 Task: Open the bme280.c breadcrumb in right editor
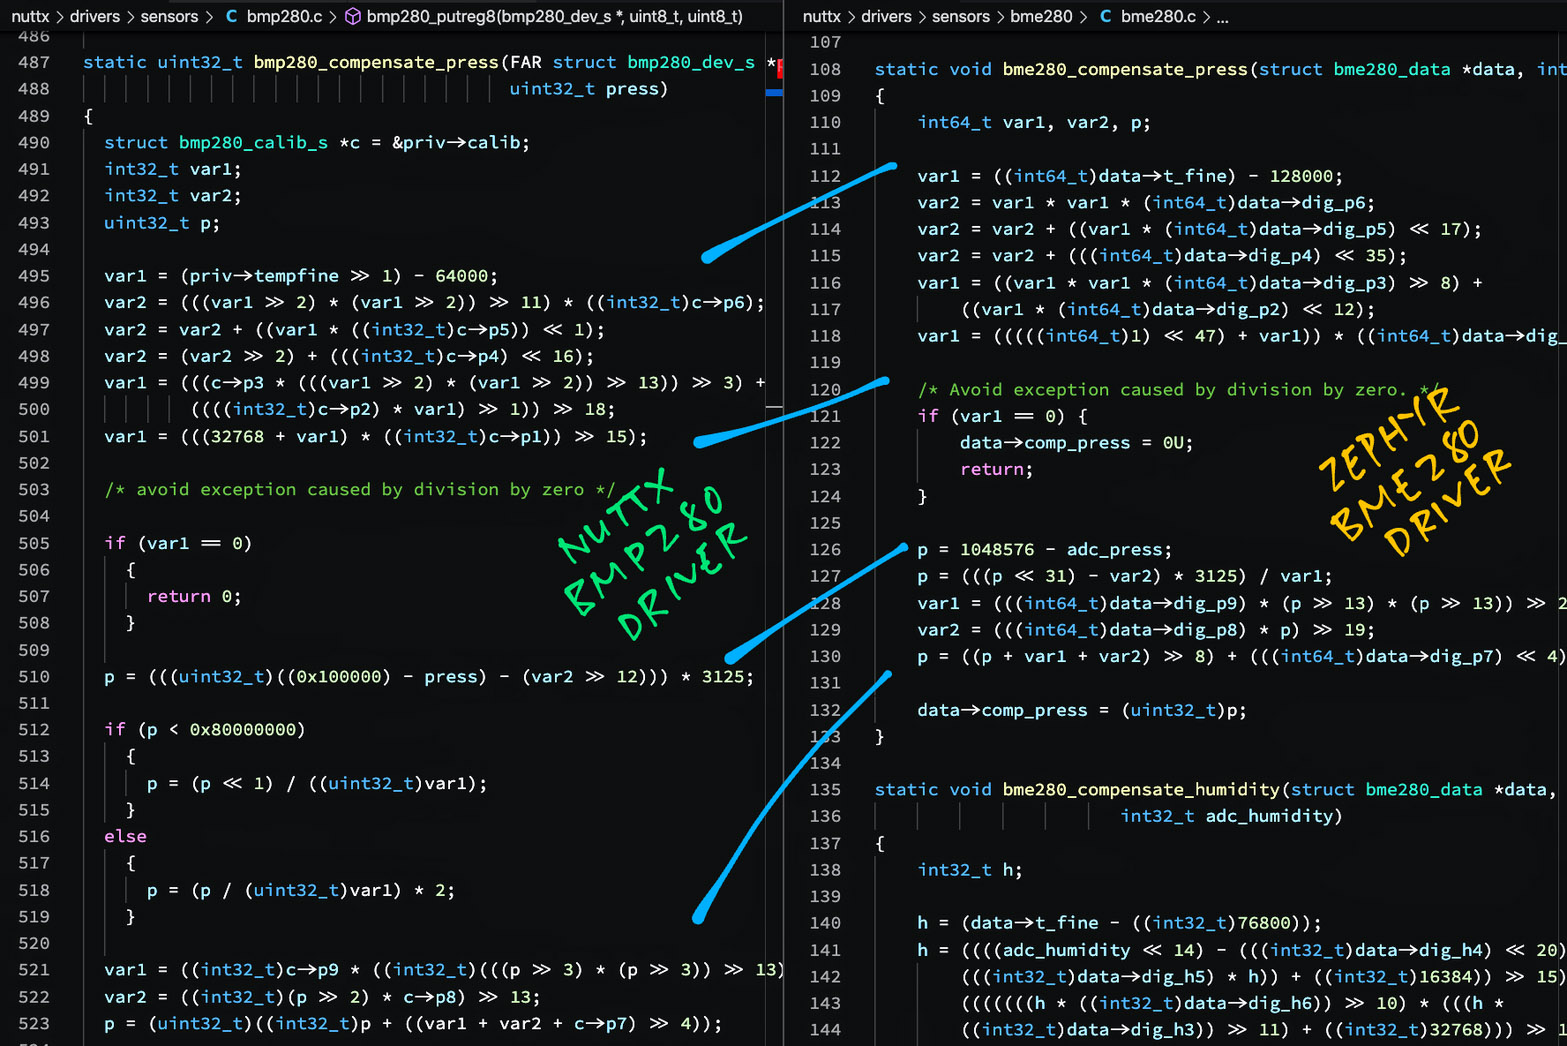[x=1158, y=16]
